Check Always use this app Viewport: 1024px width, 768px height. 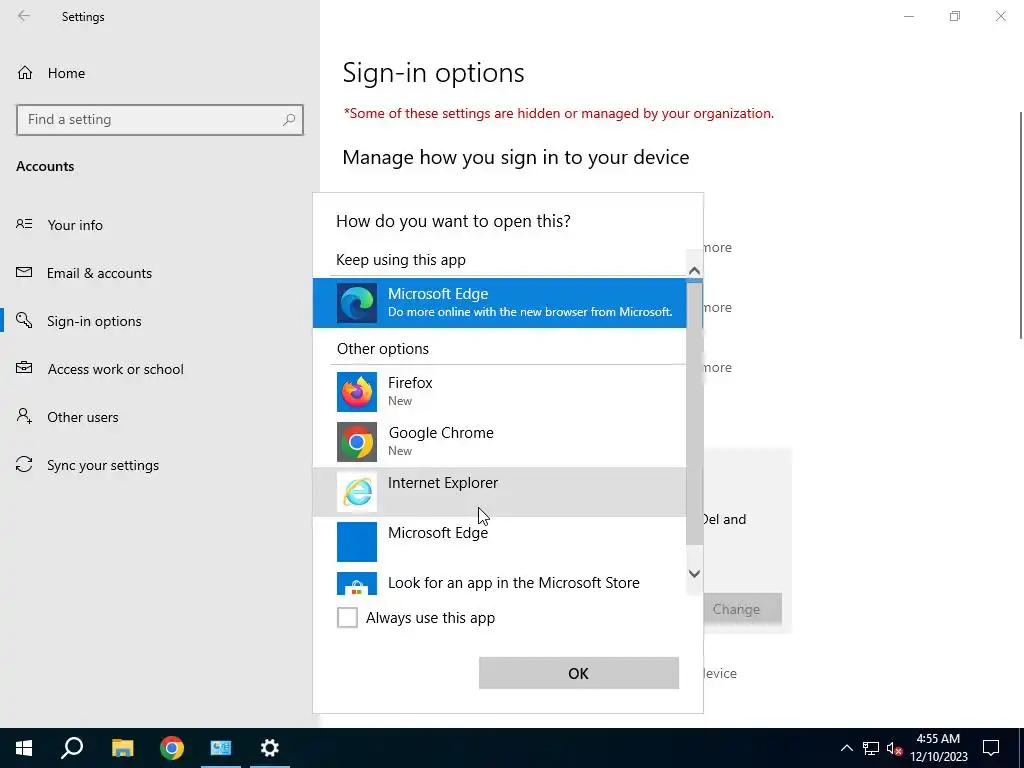347,617
